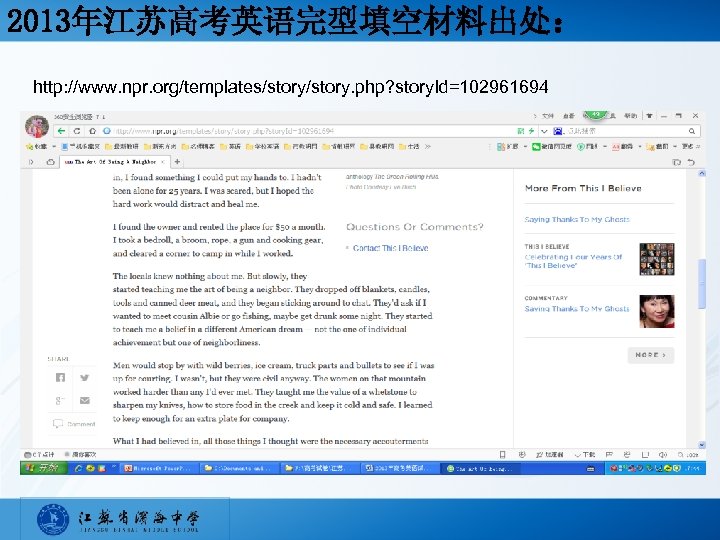Share the story on Facebook
720x540 pixels.
[x=60, y=377]
